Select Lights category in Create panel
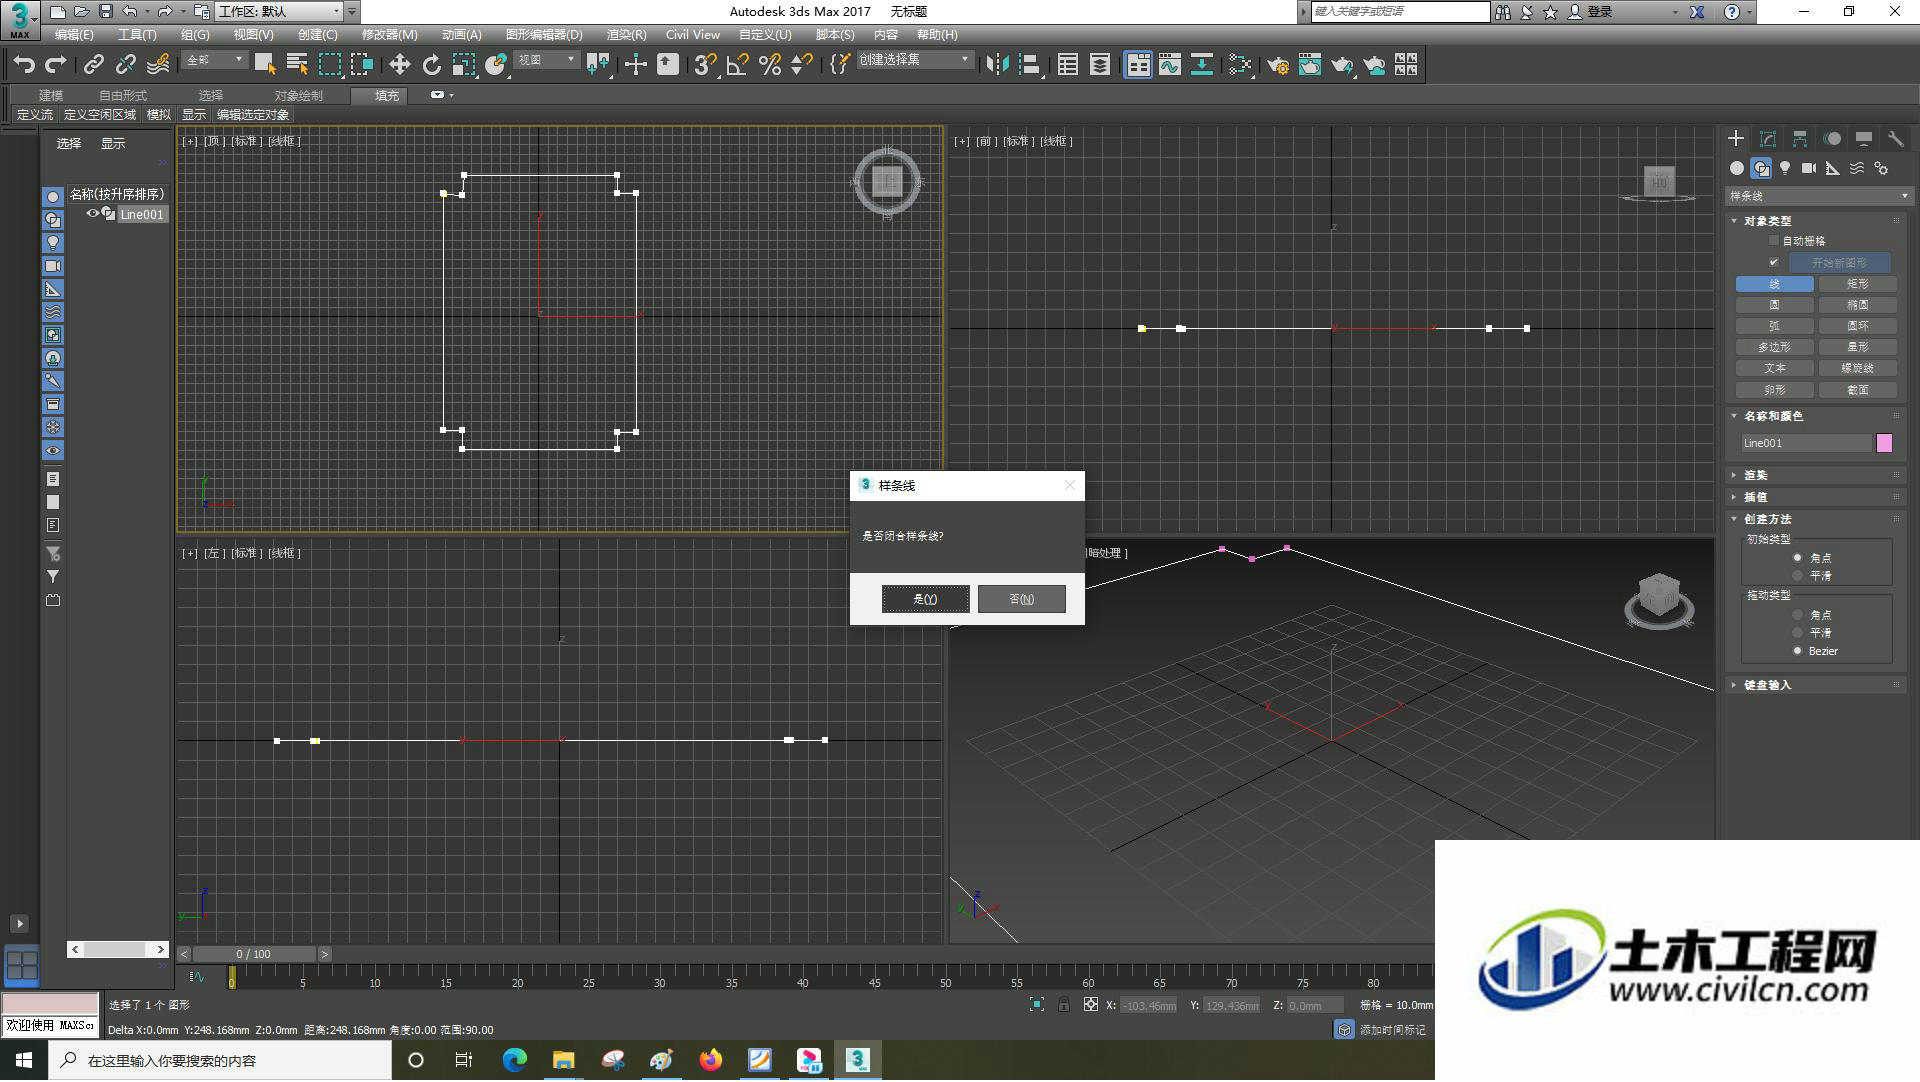1920x1082 pixels. tap(1785, 169)
